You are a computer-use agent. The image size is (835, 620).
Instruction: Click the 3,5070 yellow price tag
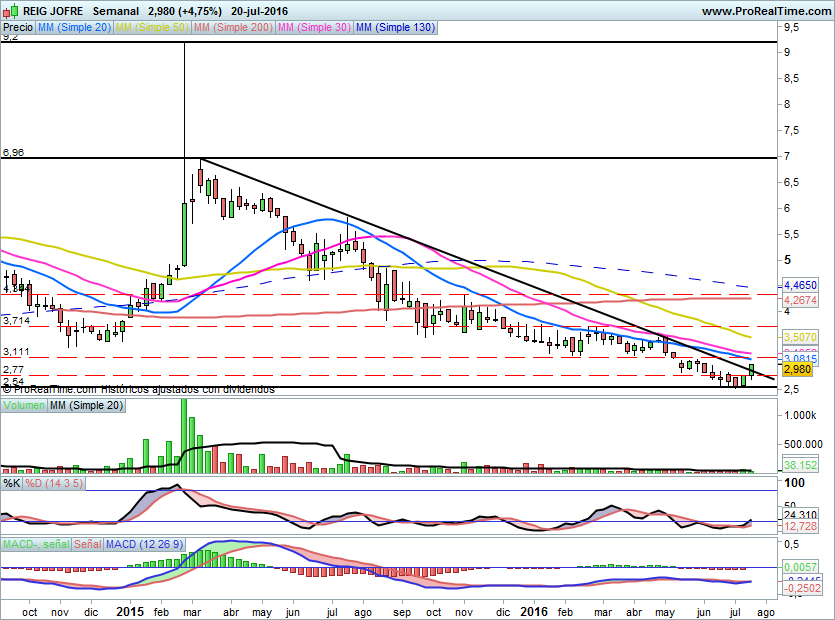(x=799, y=338)
